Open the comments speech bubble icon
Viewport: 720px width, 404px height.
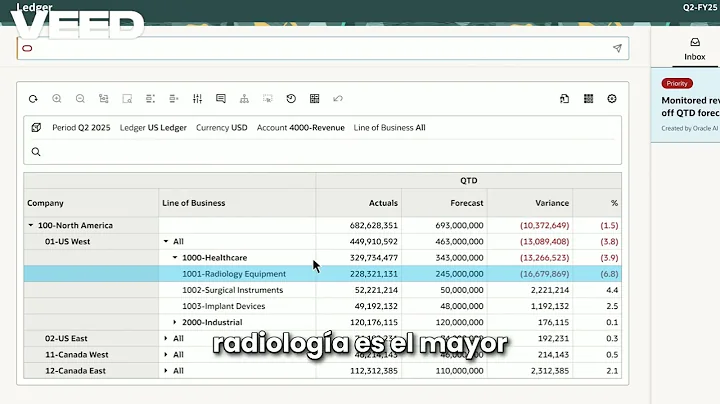(x=221, y=99)
